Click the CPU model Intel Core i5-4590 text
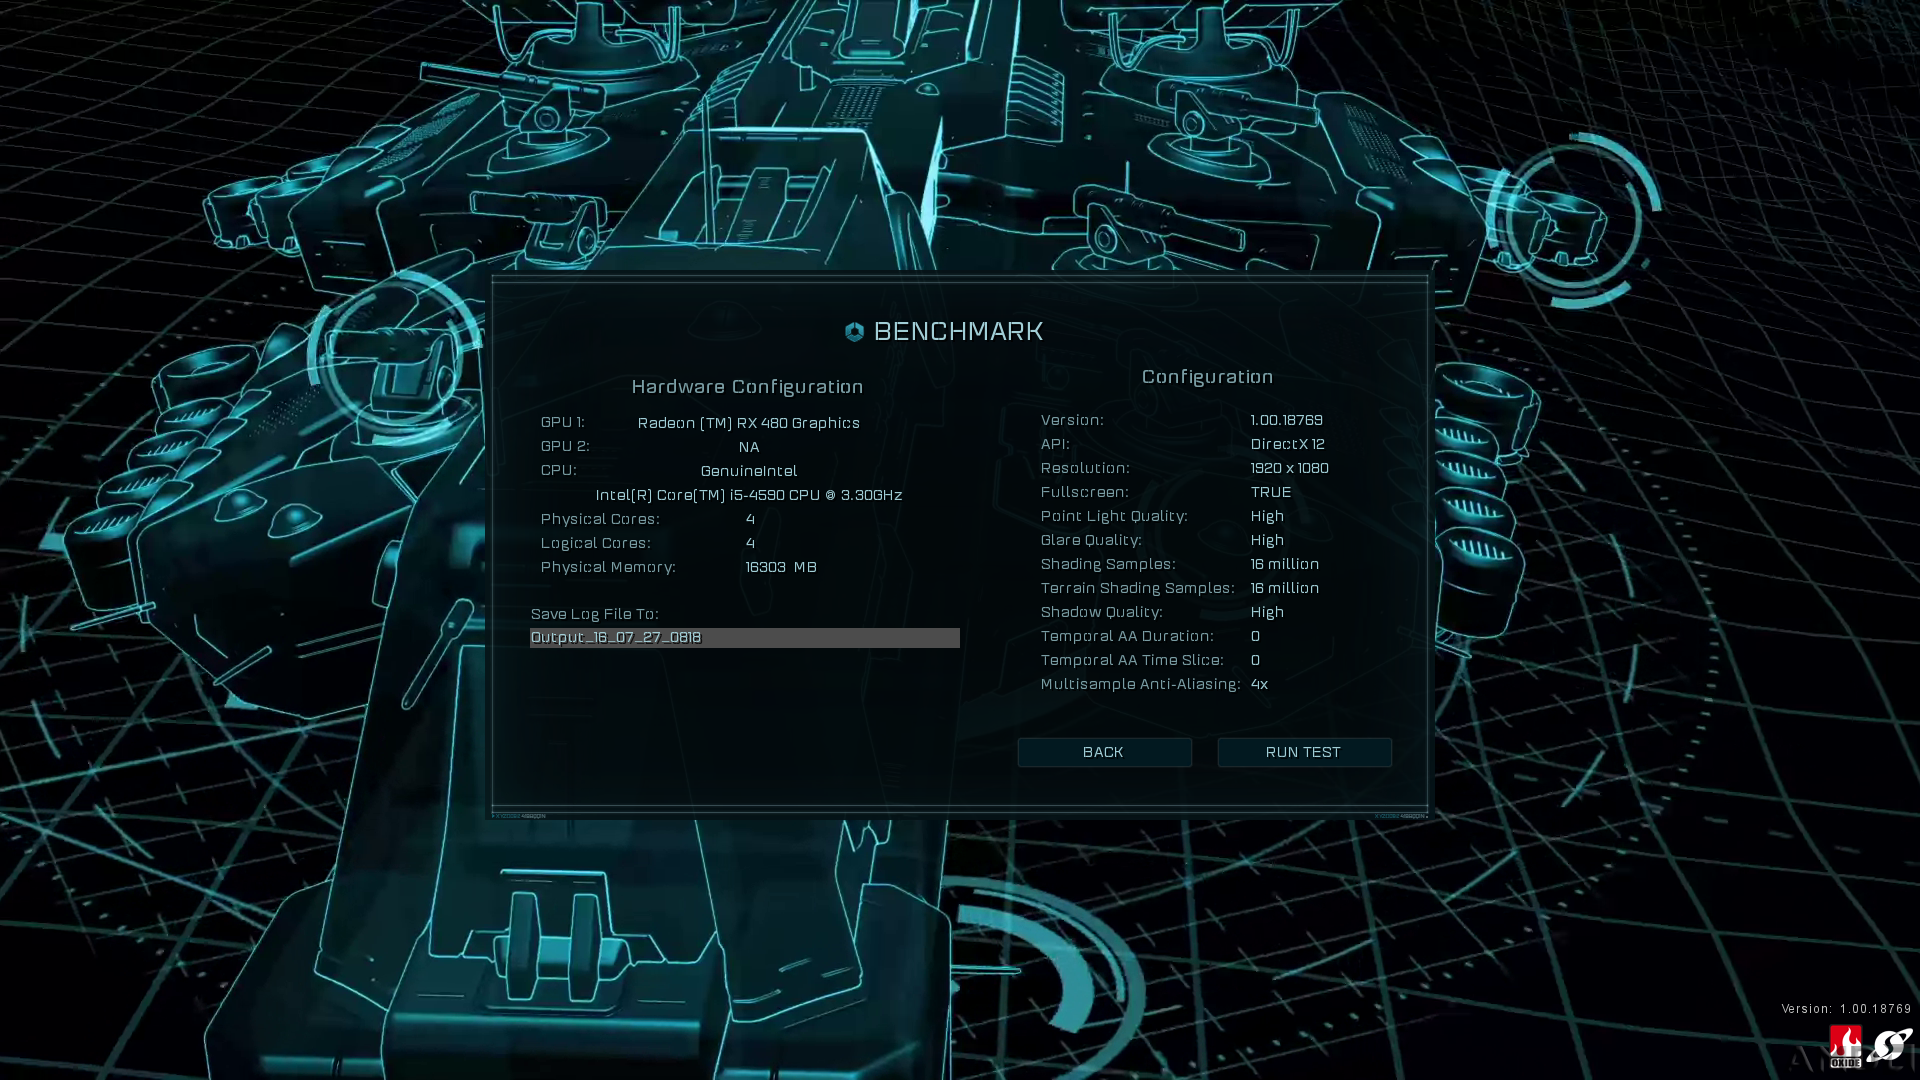This screenshot has height=1080, width=1920. pos(749,495)
